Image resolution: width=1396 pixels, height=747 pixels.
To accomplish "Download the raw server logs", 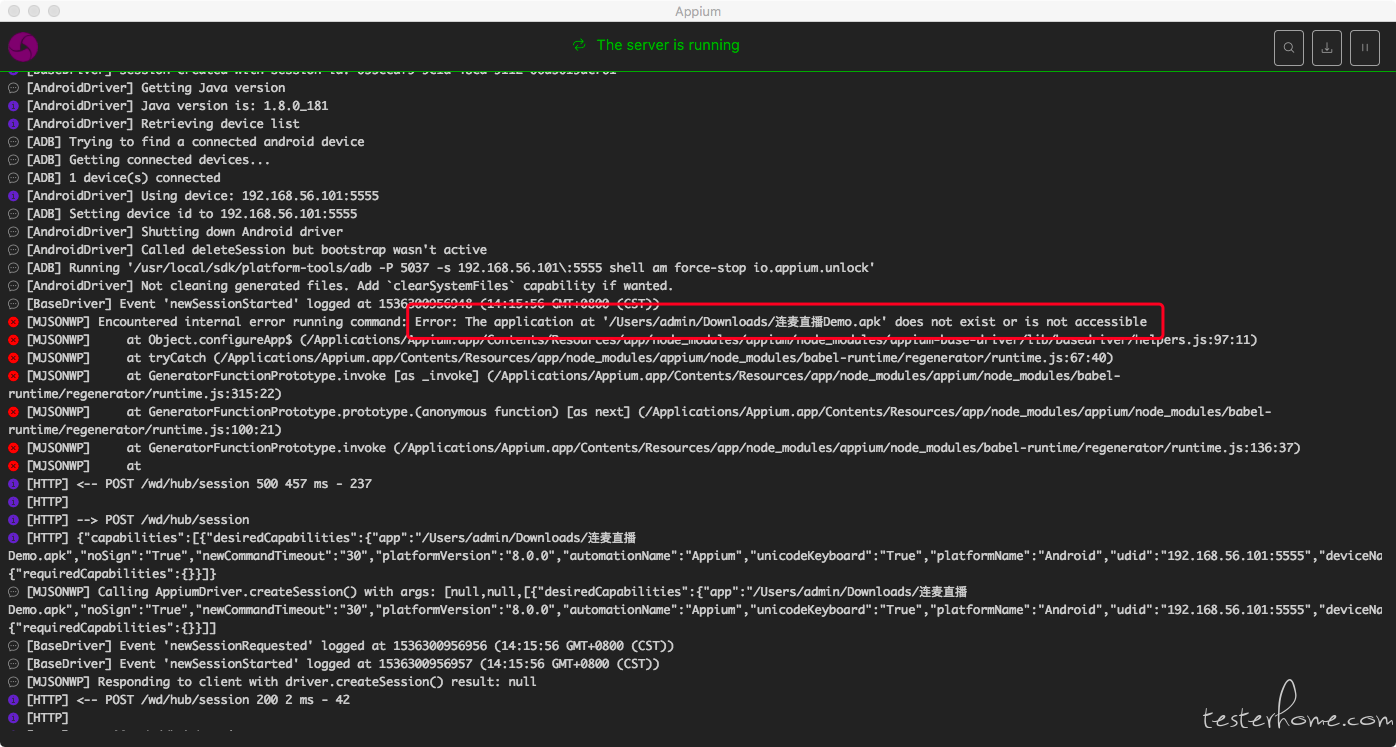I will coord(1327,47).
